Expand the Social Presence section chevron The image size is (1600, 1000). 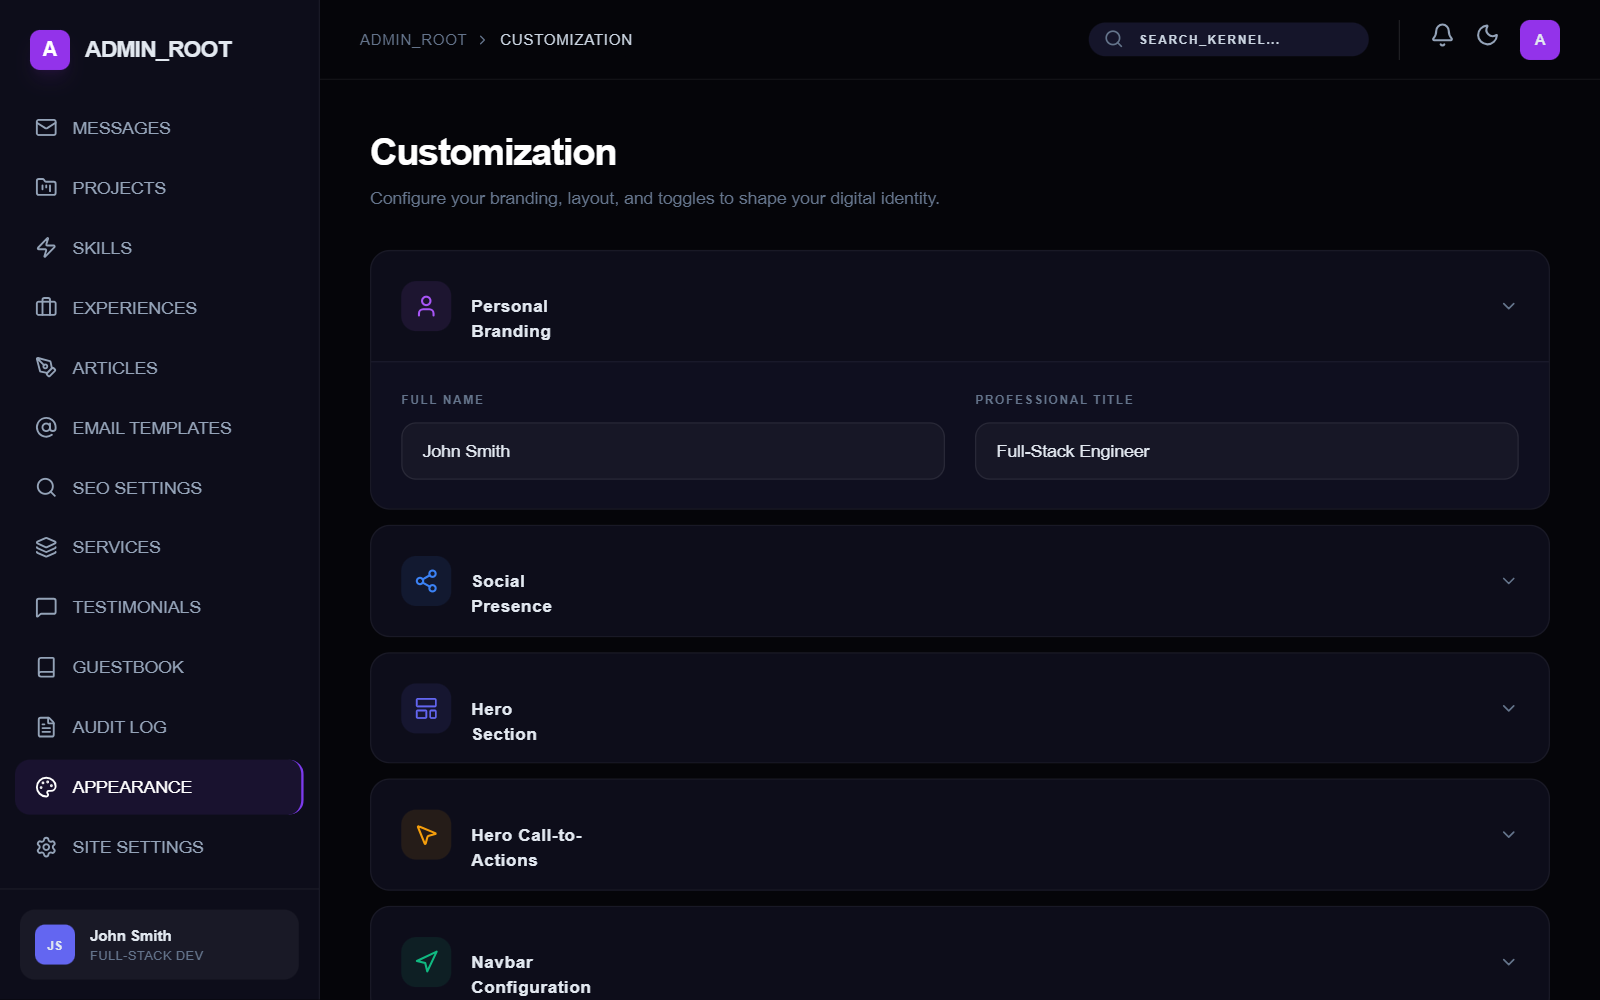[x=1508, y=581]
